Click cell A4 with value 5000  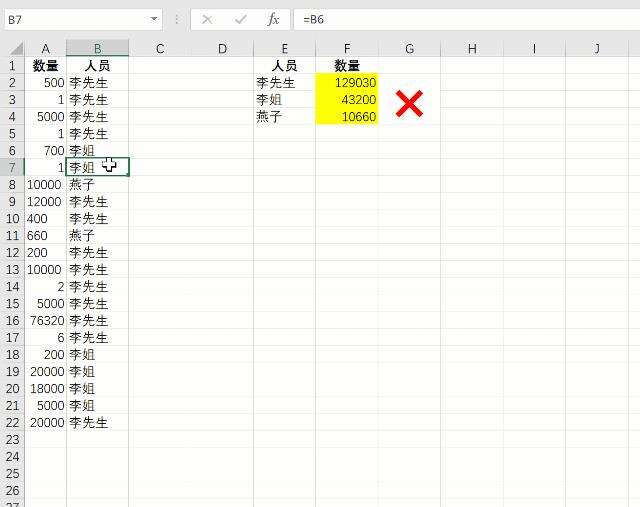[46, 116]
